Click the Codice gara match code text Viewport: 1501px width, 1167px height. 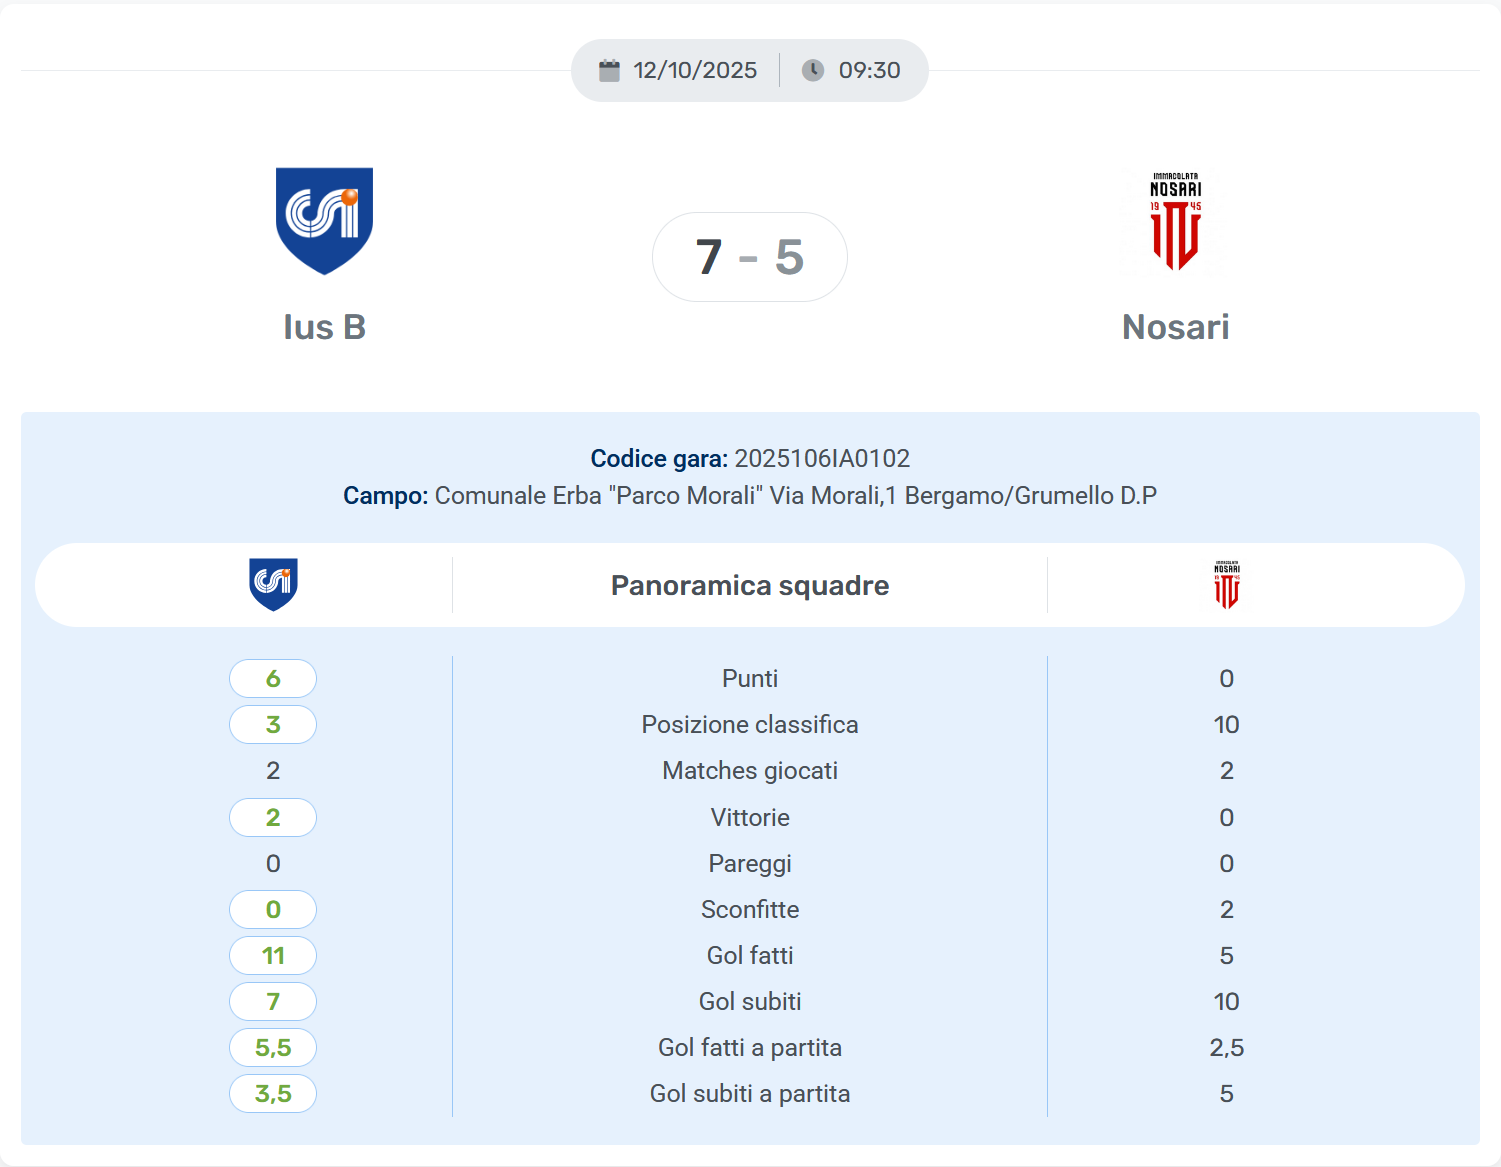click(x=821, y=458)
